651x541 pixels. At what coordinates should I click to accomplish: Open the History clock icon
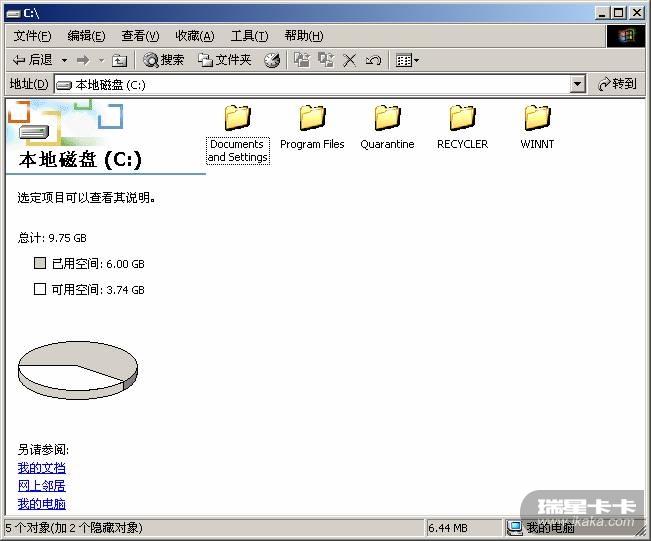click(x=272, y=61)
